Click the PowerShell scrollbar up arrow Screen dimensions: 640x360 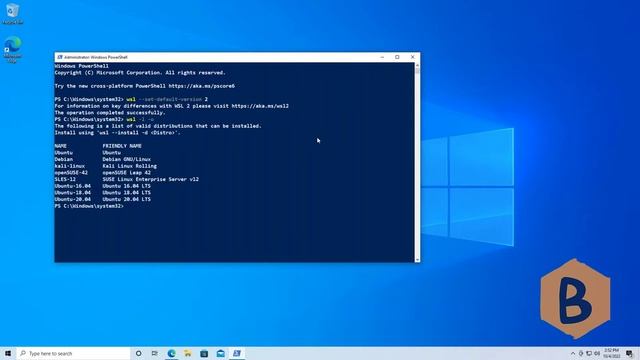click(x=417, y=65)
